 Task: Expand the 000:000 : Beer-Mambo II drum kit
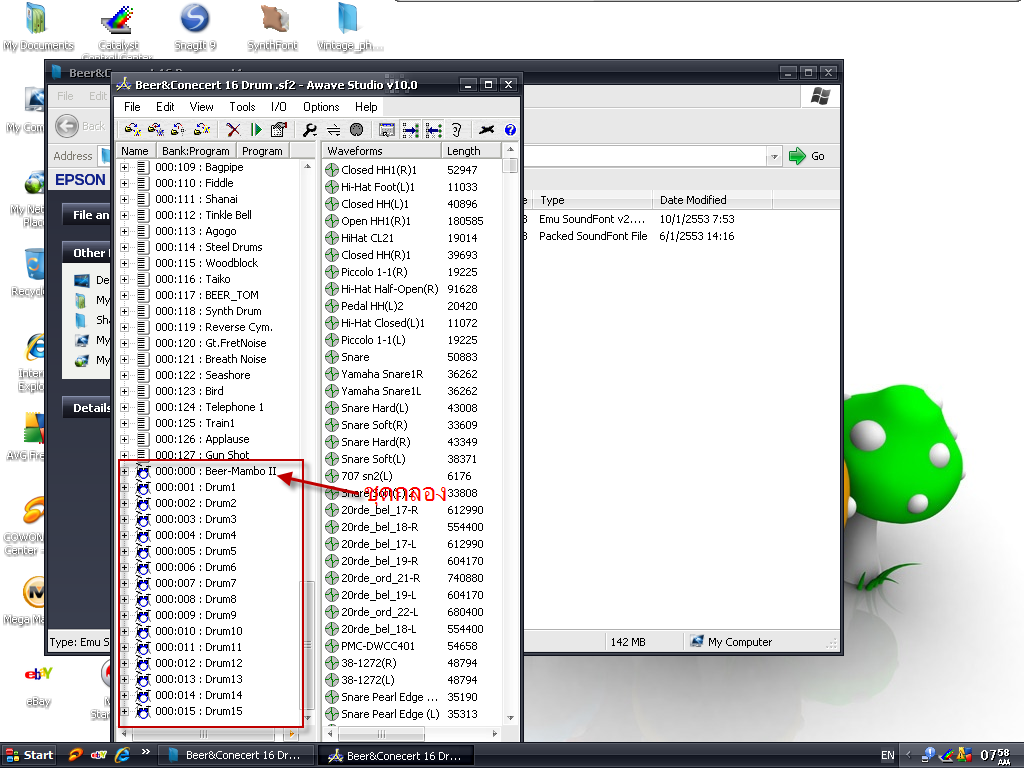(124, 472)
